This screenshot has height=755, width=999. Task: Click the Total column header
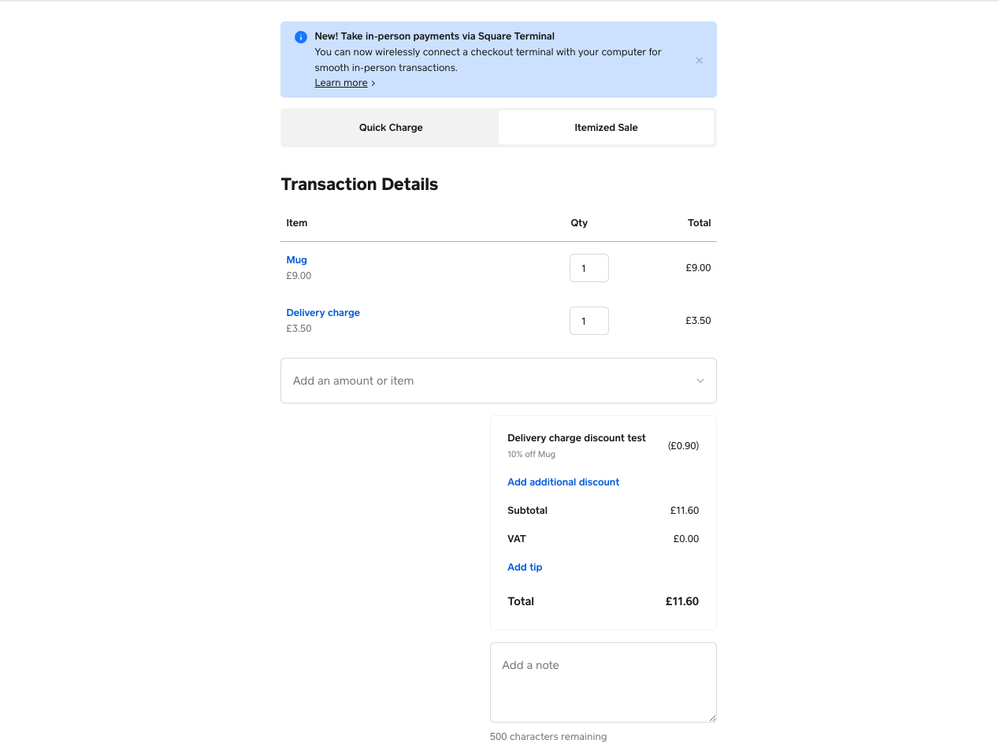[x=699, y=223]
